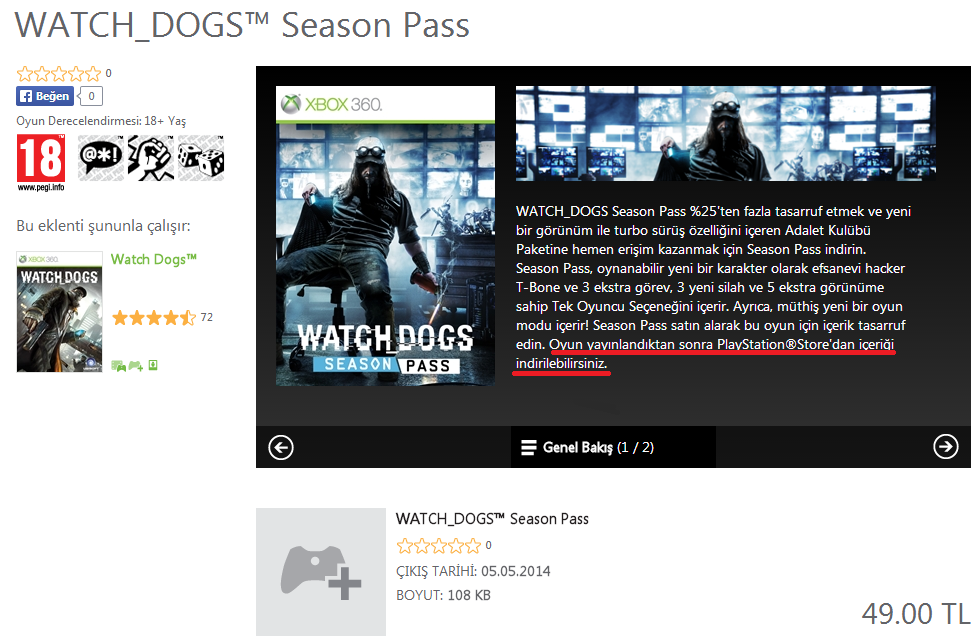972x636 pixels.
Task: Click the violence content descriptor icon
Action: pyautogui.click(x=151, y=157)
